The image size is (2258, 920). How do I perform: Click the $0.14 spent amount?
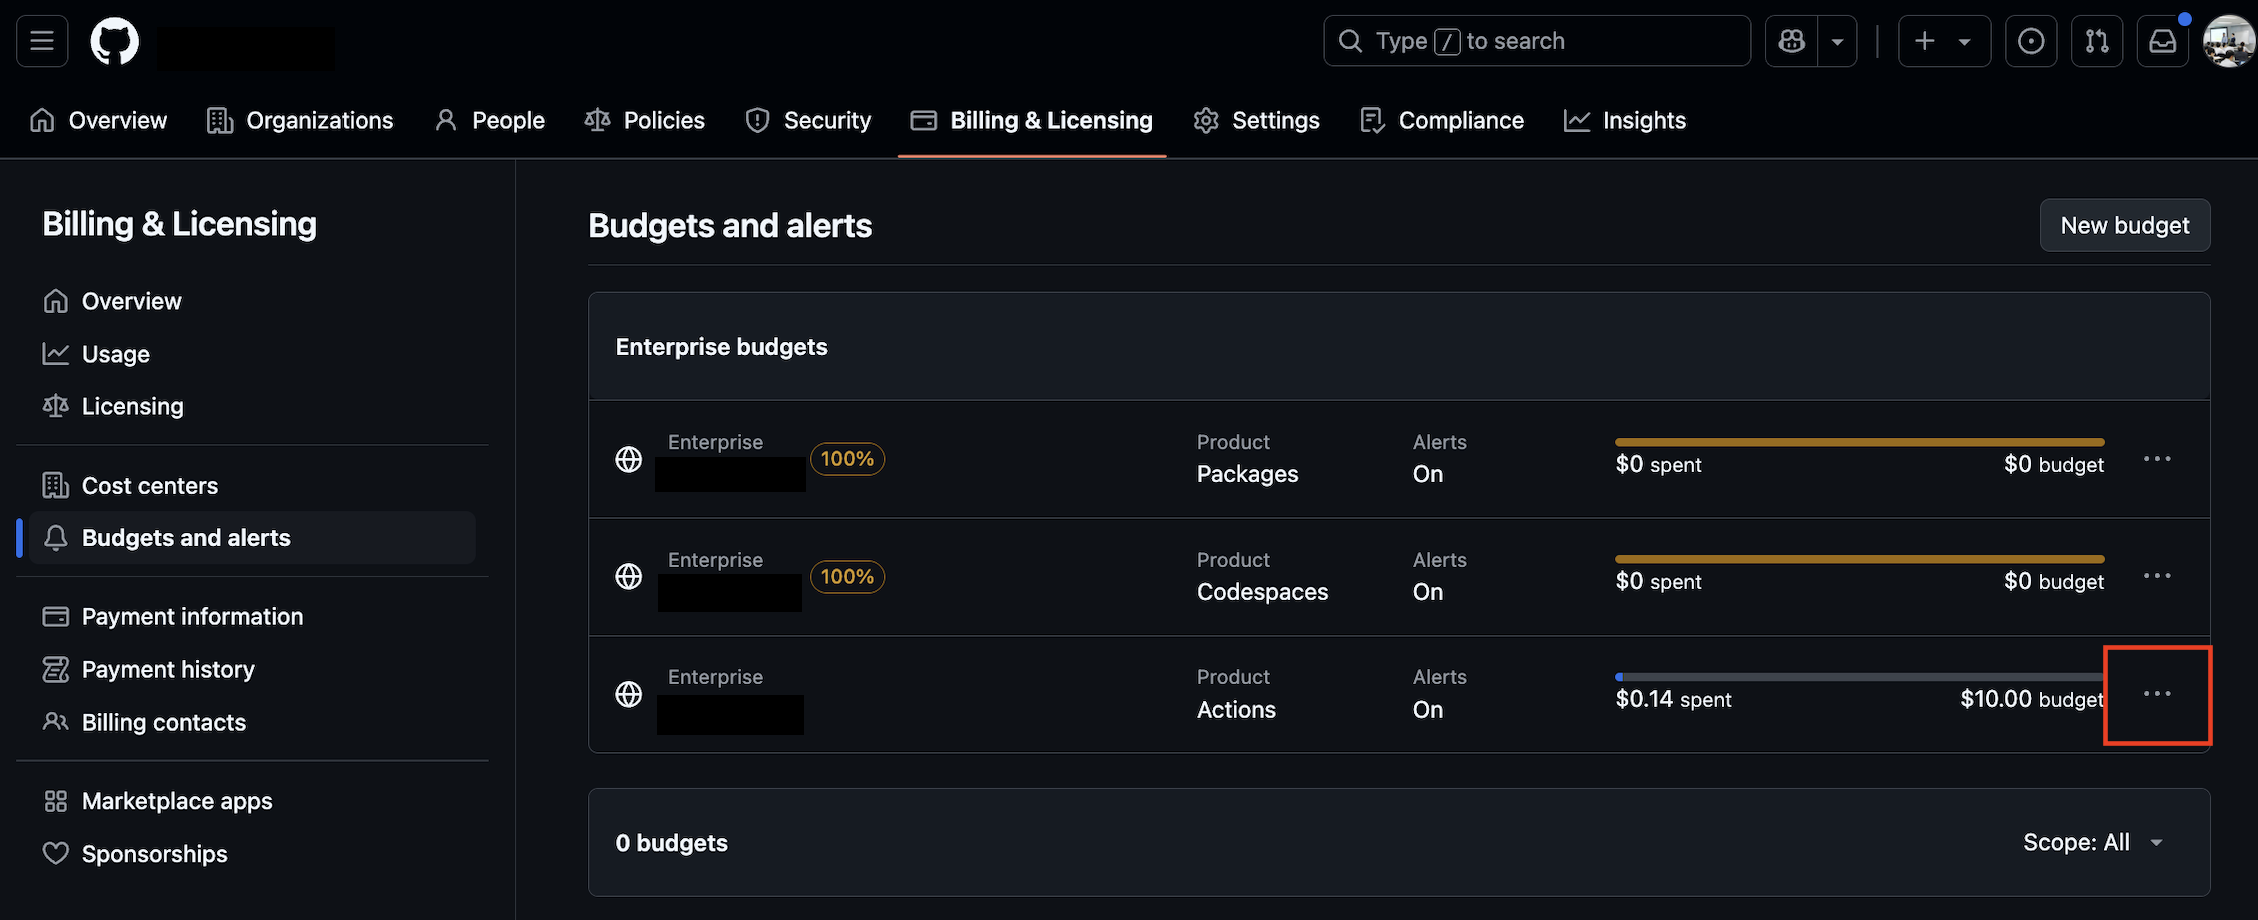click(x=1673, y=699)
